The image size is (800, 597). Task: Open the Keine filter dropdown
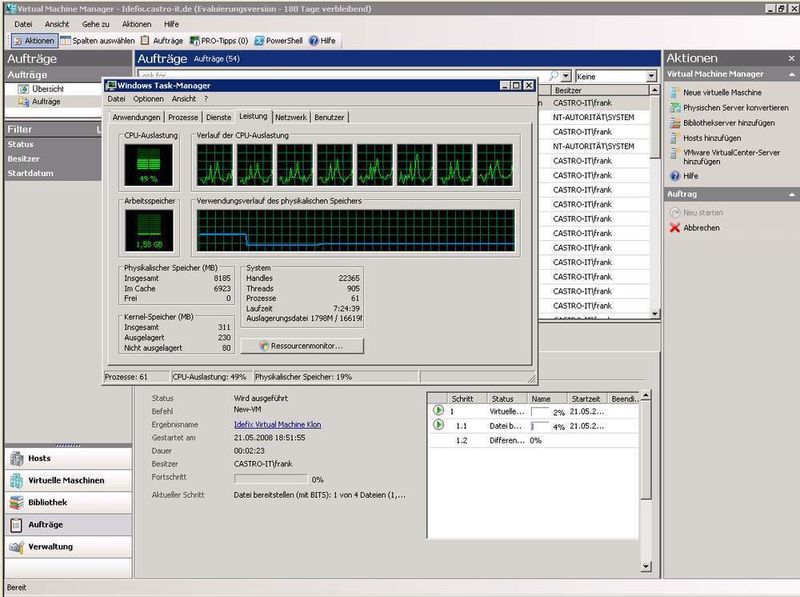tap(615, 76)
